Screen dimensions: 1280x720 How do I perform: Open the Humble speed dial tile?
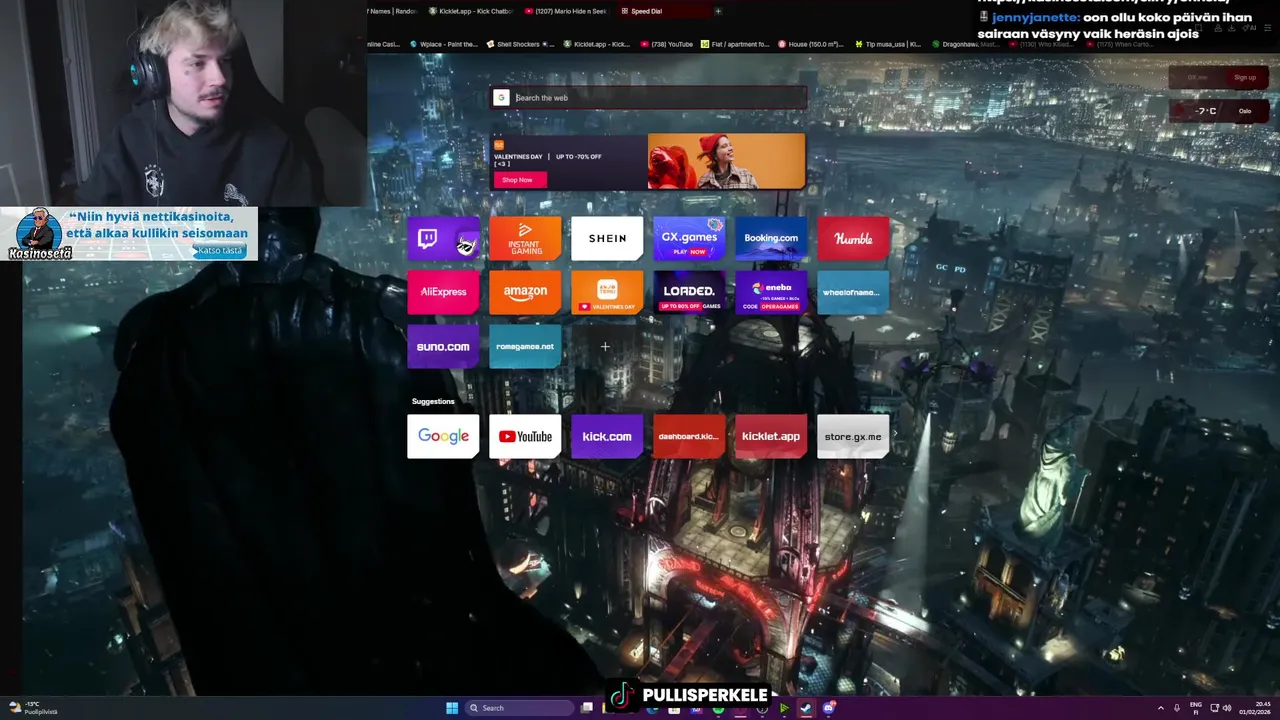click(x=853, y=238)
